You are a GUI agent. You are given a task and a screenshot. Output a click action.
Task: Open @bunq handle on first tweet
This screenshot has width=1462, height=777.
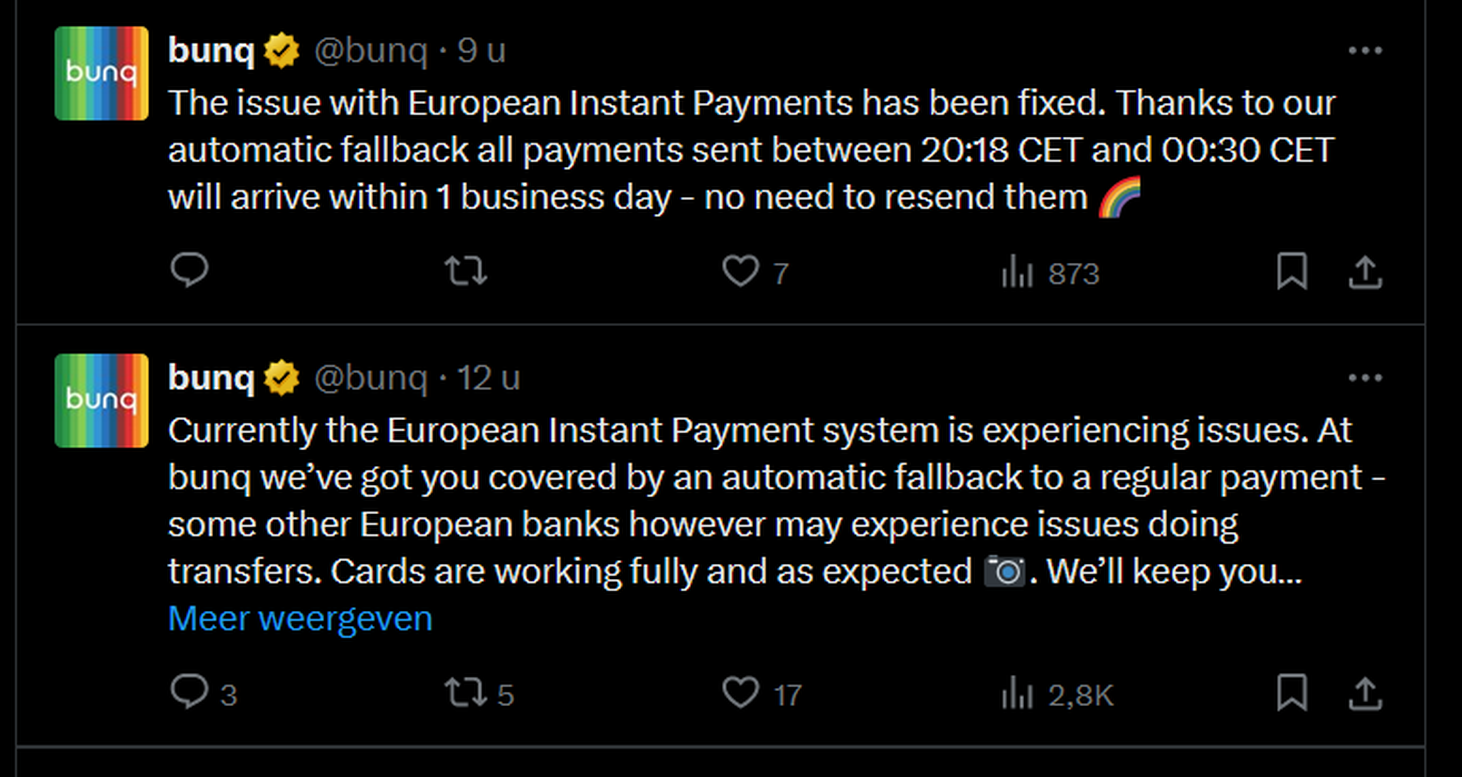(x=371, y=50)
